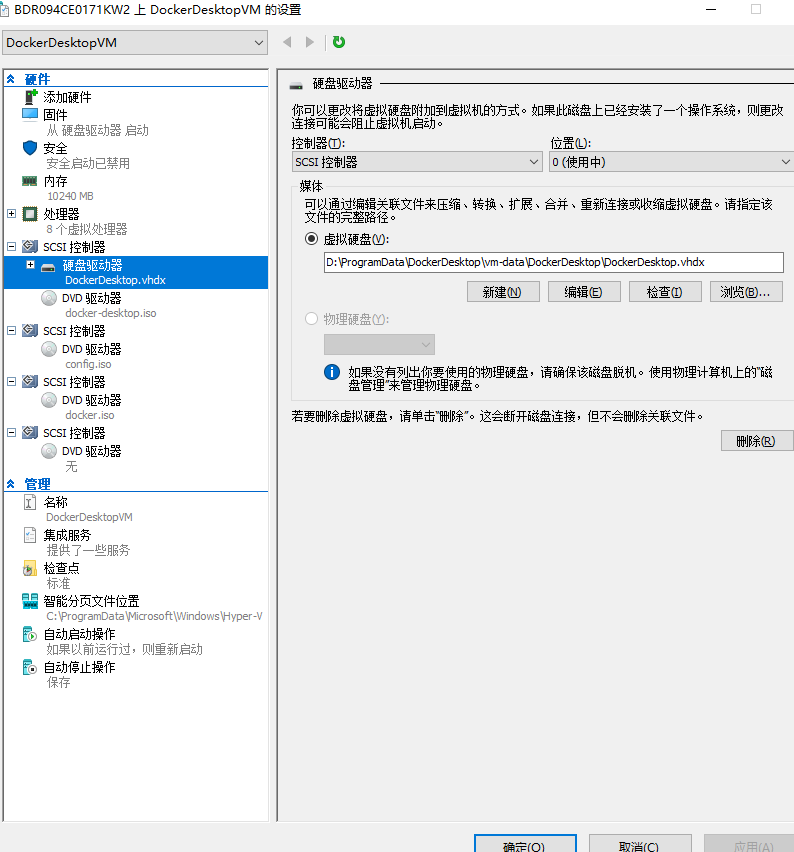Screen dimensions: 794x852
Task: Click the back navigation arrow
Action: click(287, 42)
